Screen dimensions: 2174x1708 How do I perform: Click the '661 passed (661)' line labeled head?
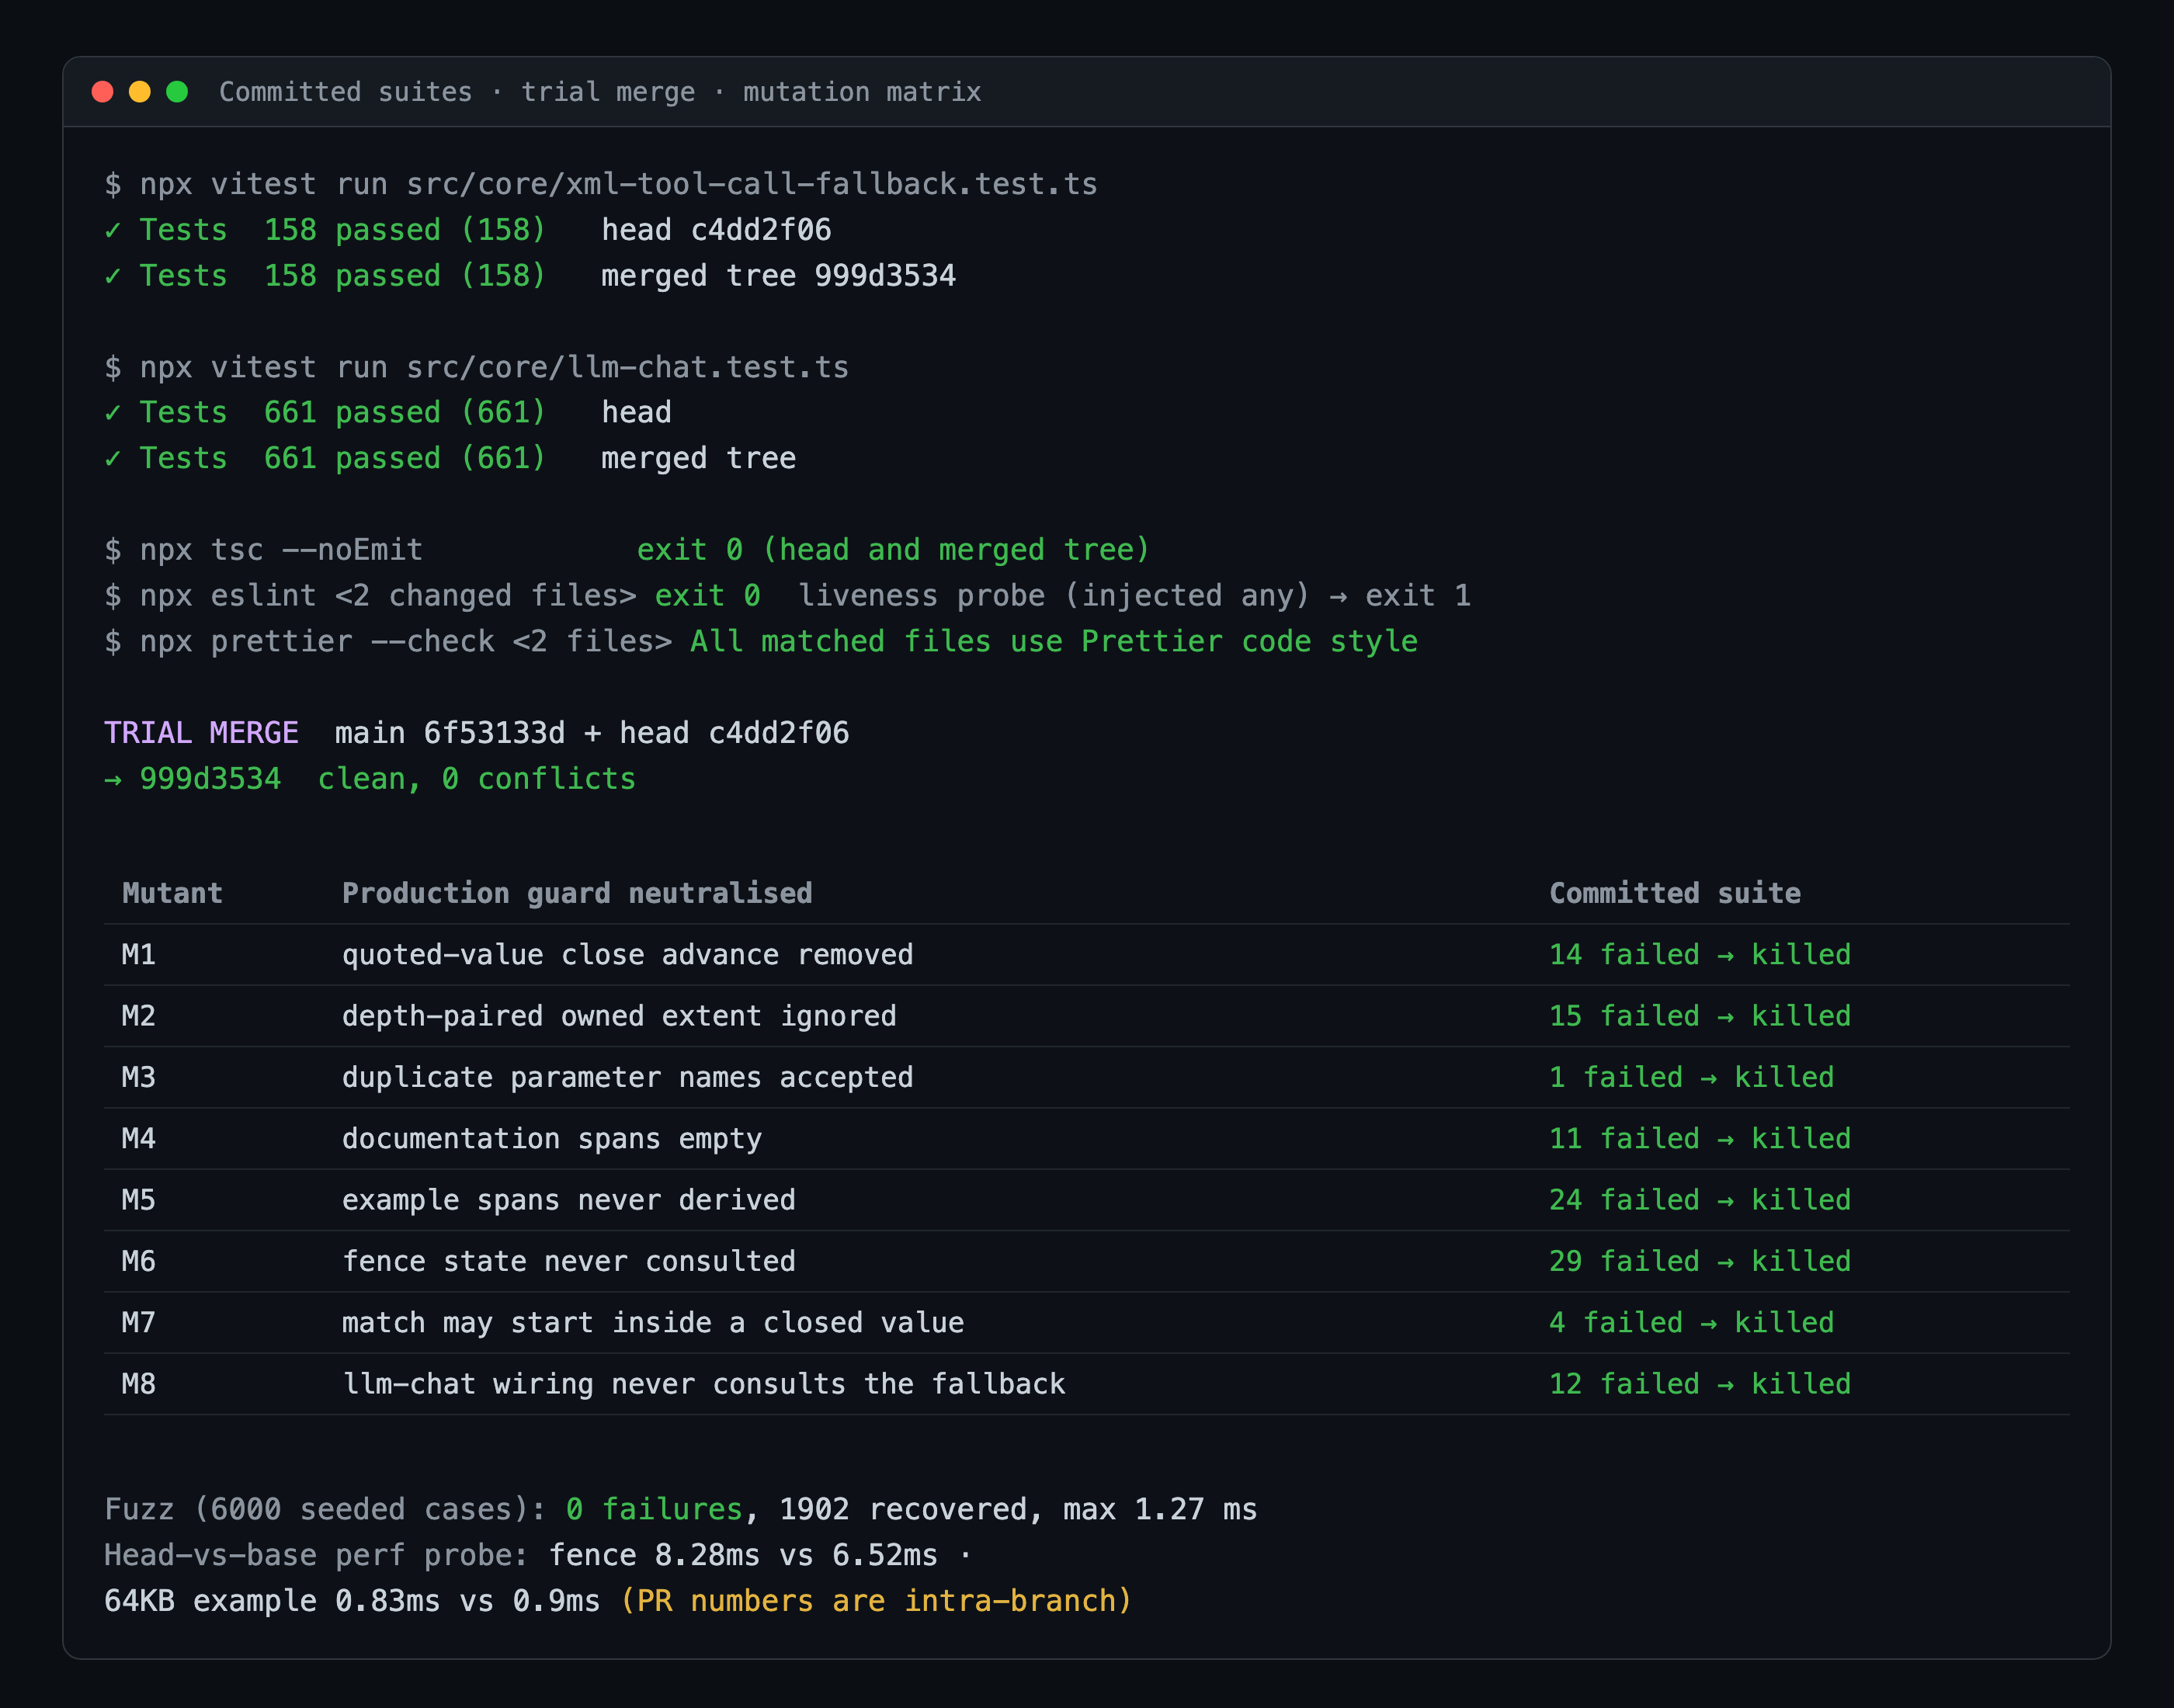388,413
